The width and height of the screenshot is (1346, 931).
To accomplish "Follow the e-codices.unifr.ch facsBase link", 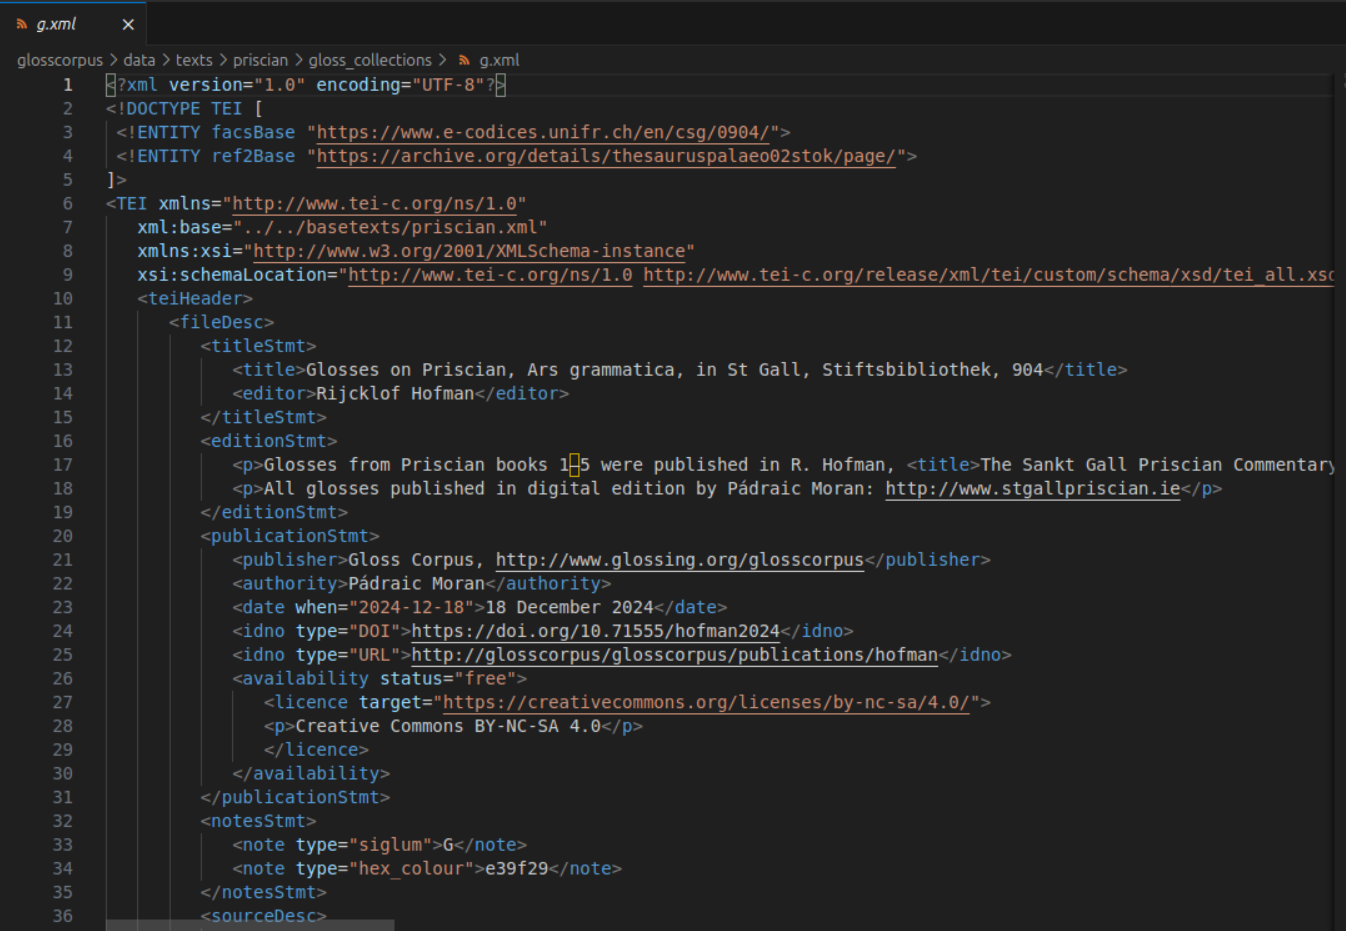I will 543,132.
